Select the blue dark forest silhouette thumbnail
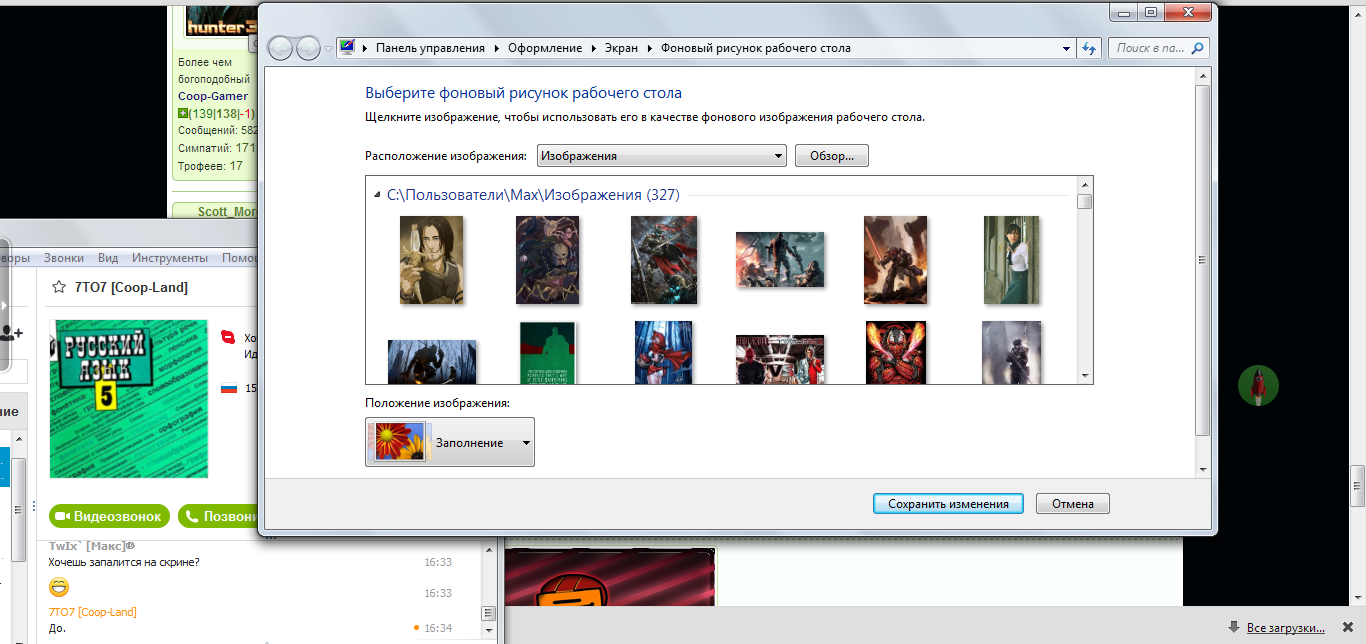1366x644 pixels. tap(431, 361)
